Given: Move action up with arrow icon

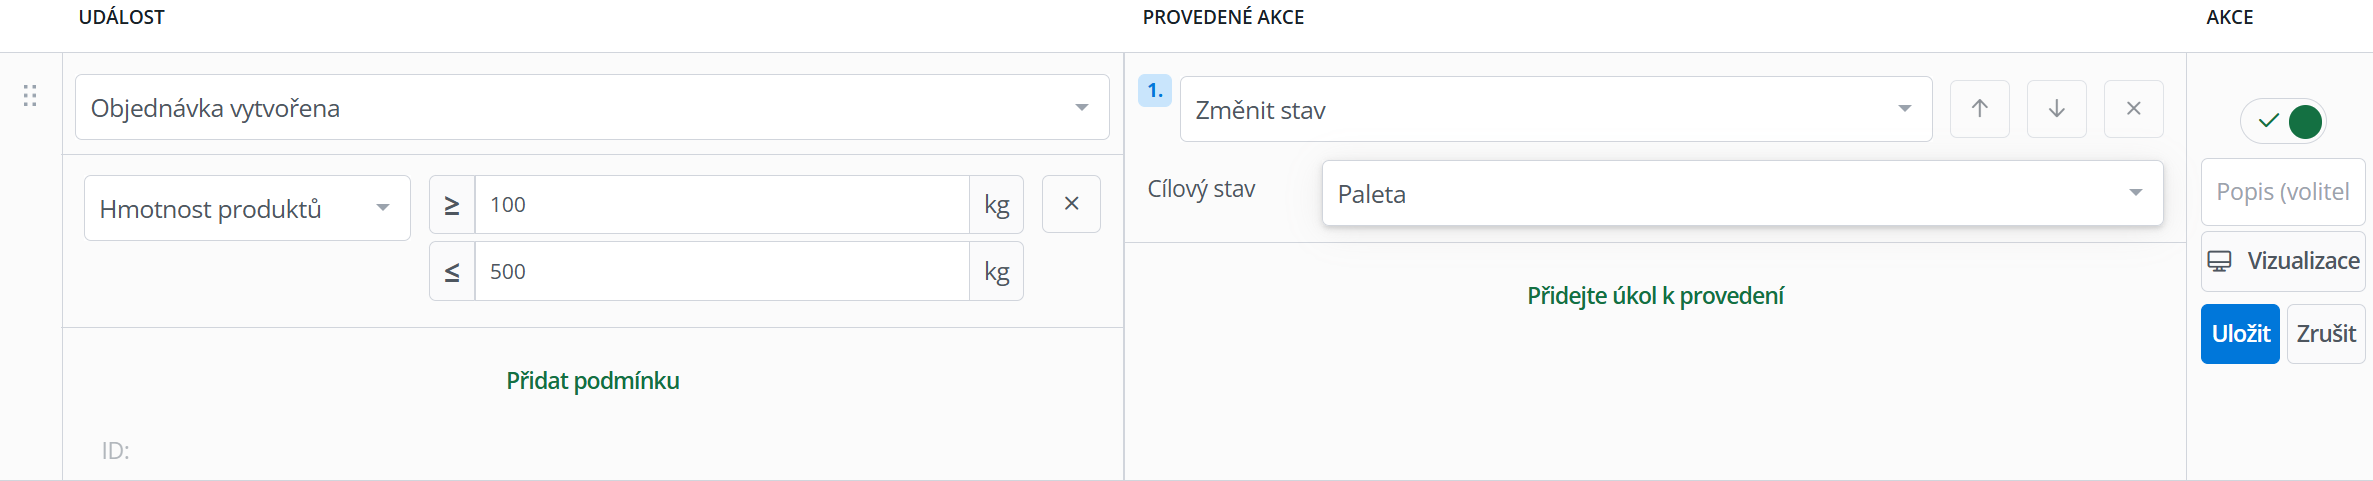Looking at the screenshot, I should pos(1979,109).
